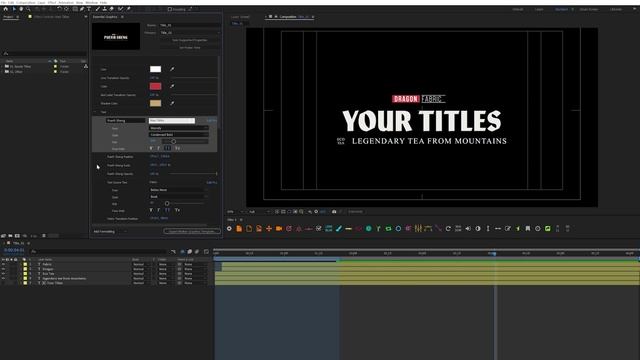Click Edit Properties link for second text source

point(211,182)
